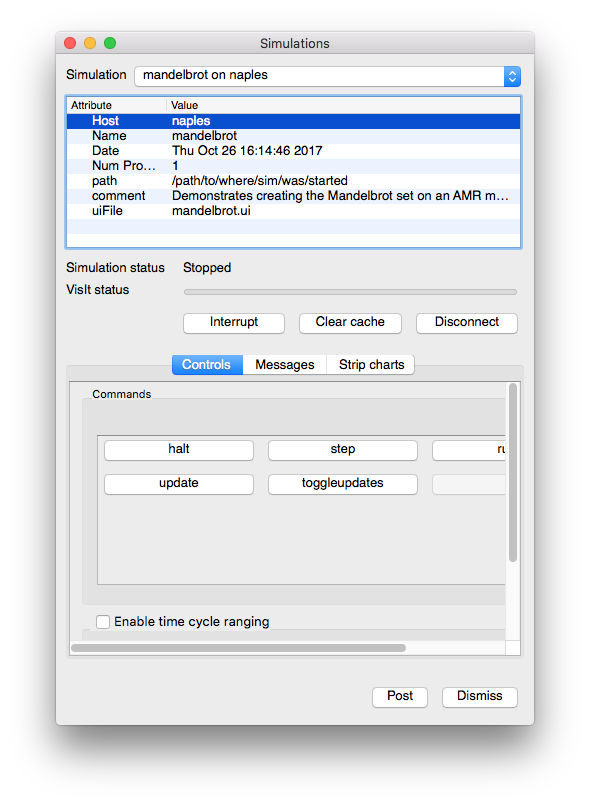This screenshot has width=590, height=805.
Task: Select the Num Pro… attribute row
Action: coord(293,166)
